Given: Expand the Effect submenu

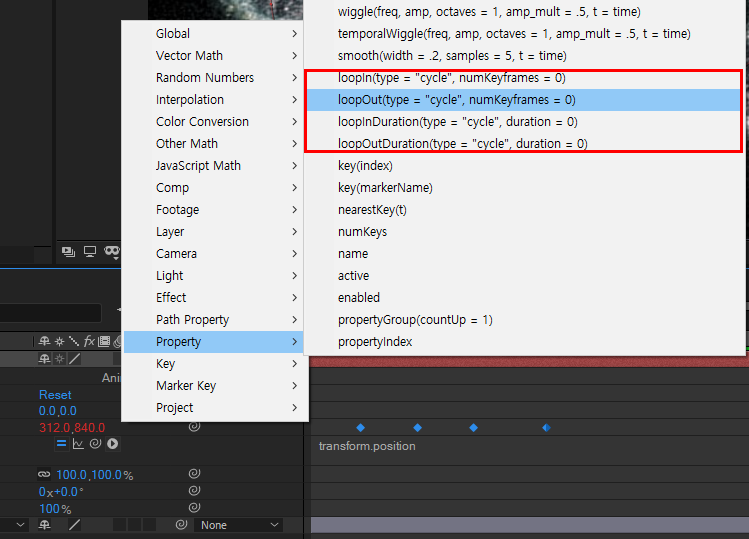Looking at the screenshot, I should pyautogui.click(x=213, y=297).
